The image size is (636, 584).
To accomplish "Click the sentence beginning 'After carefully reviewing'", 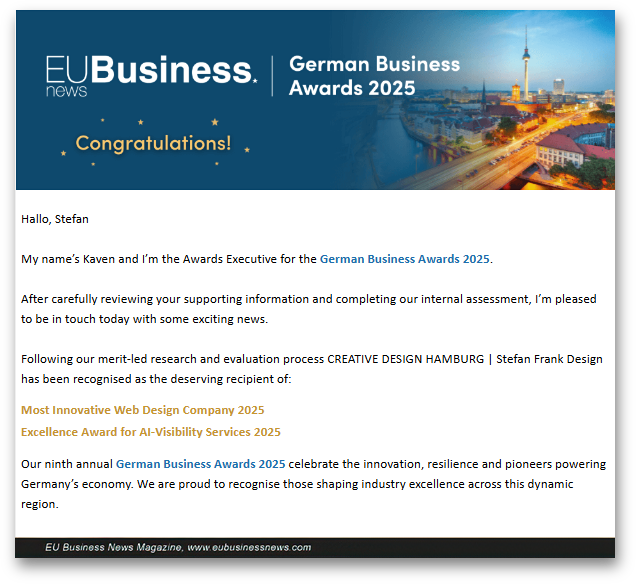I will [x=308, y=309].
